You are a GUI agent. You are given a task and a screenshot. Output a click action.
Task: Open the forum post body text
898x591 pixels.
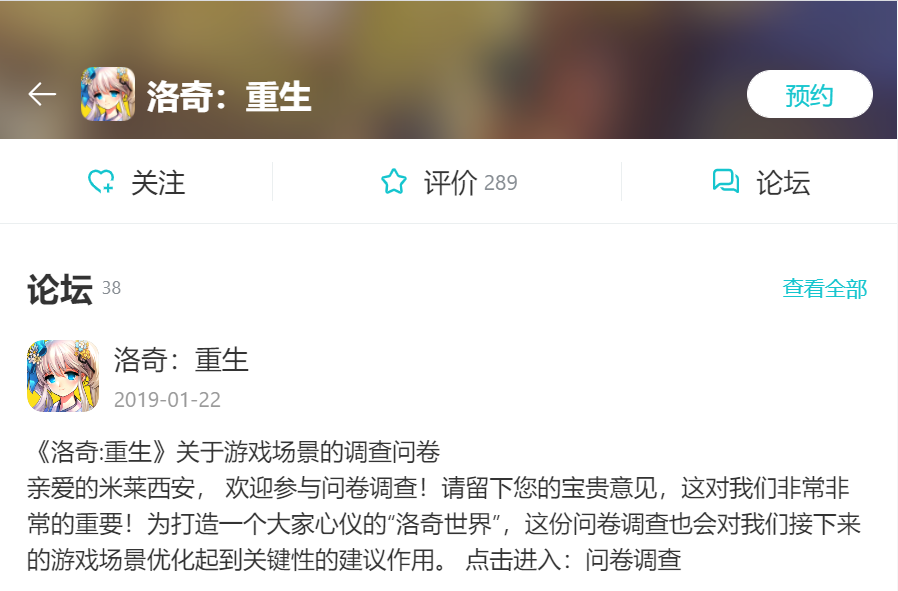coord(444,524)
